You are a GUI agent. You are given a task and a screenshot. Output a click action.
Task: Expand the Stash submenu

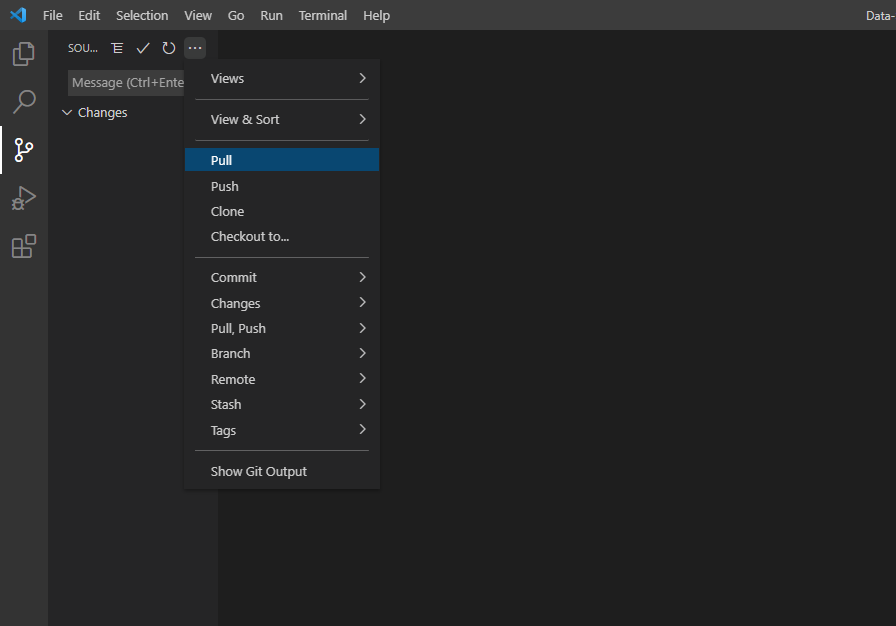282,404
